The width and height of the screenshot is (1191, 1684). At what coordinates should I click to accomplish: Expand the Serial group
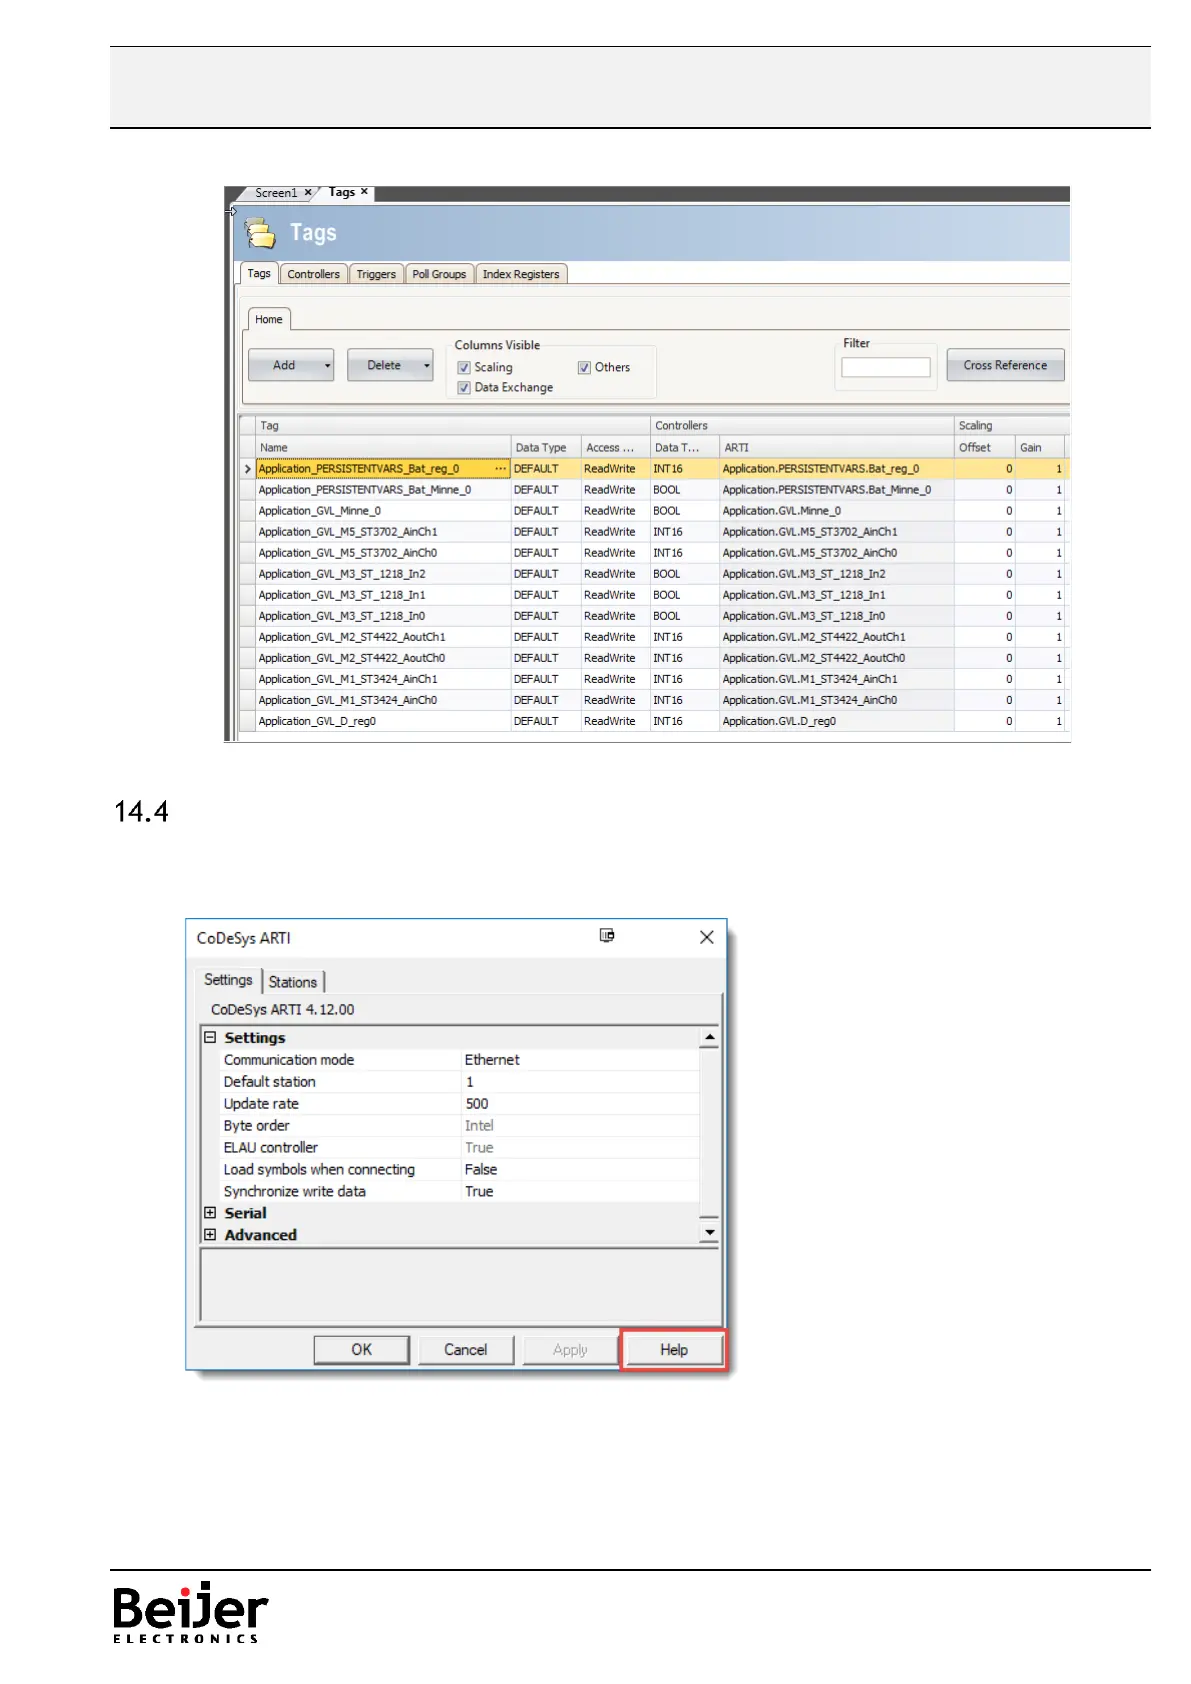210,1213
